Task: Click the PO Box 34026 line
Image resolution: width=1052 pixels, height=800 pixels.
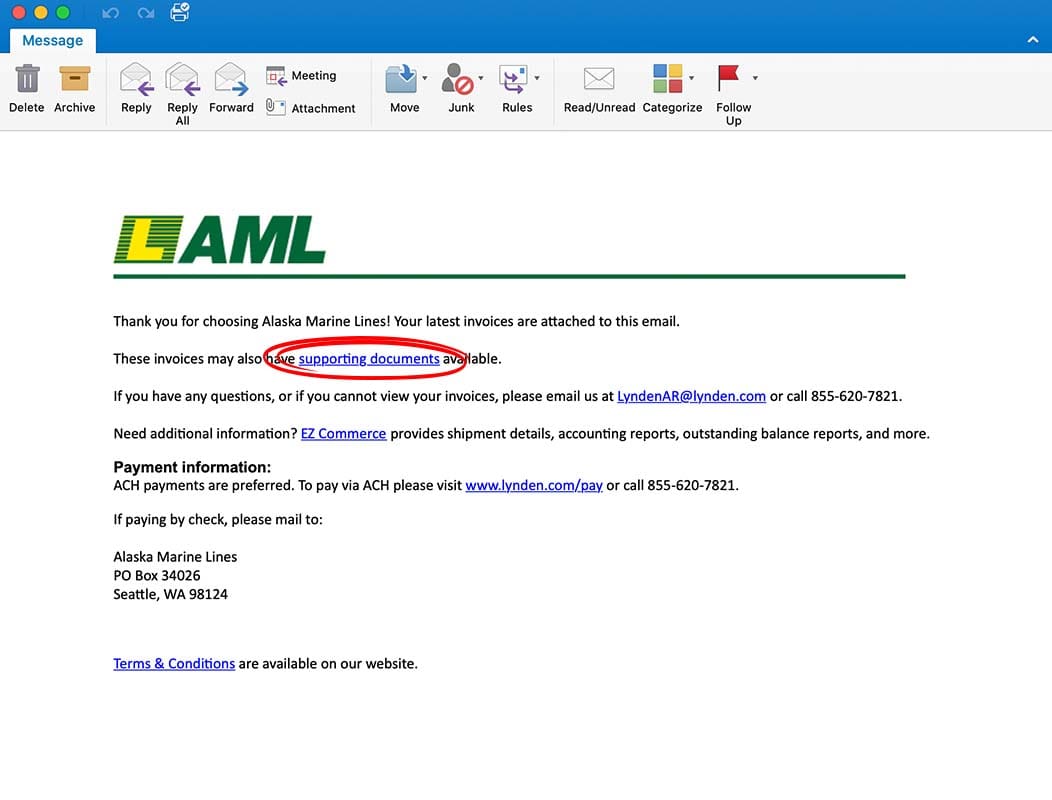Action: tap(156, 576)
